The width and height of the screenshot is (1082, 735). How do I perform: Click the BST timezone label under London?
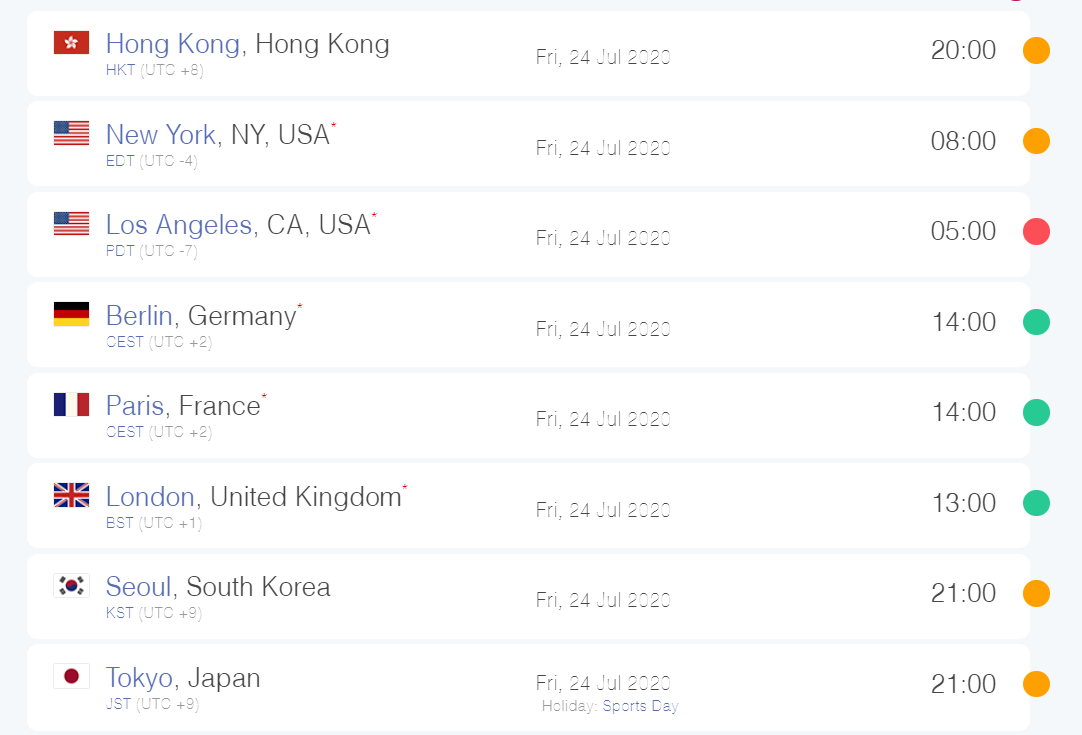(119, 523)
